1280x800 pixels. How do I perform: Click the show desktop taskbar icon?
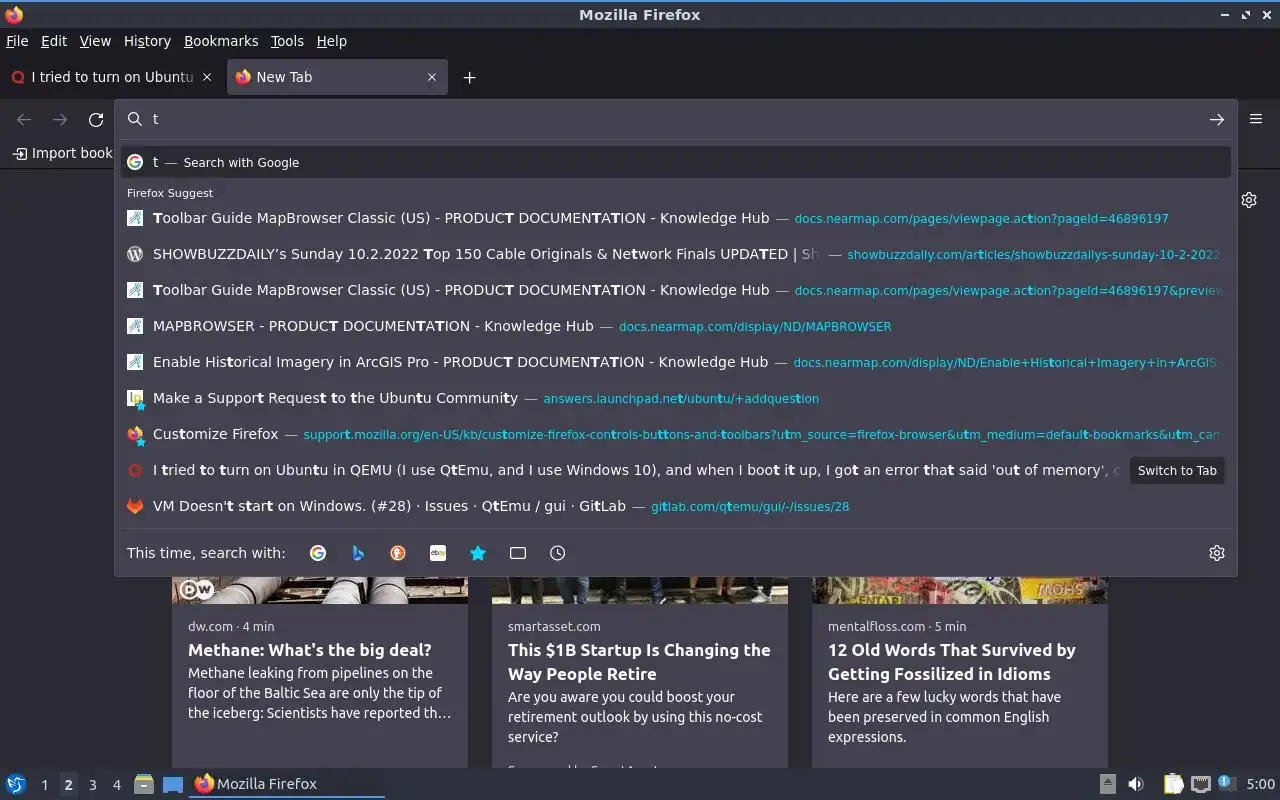[x=173, y=784]
